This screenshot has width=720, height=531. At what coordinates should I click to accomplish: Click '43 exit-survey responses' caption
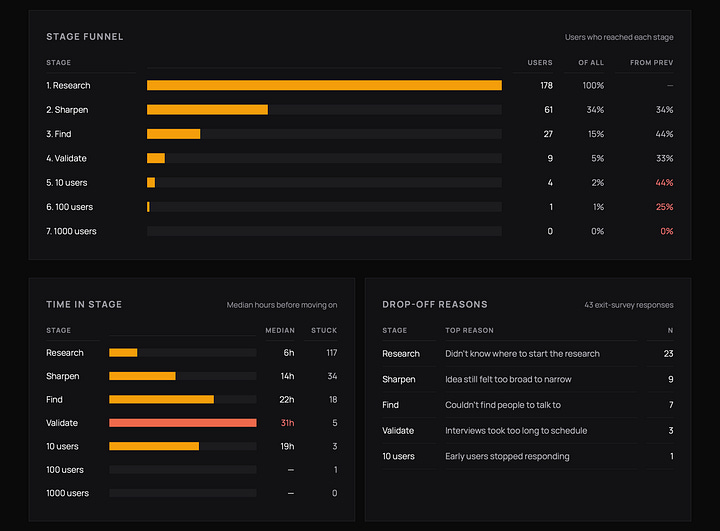629,305
